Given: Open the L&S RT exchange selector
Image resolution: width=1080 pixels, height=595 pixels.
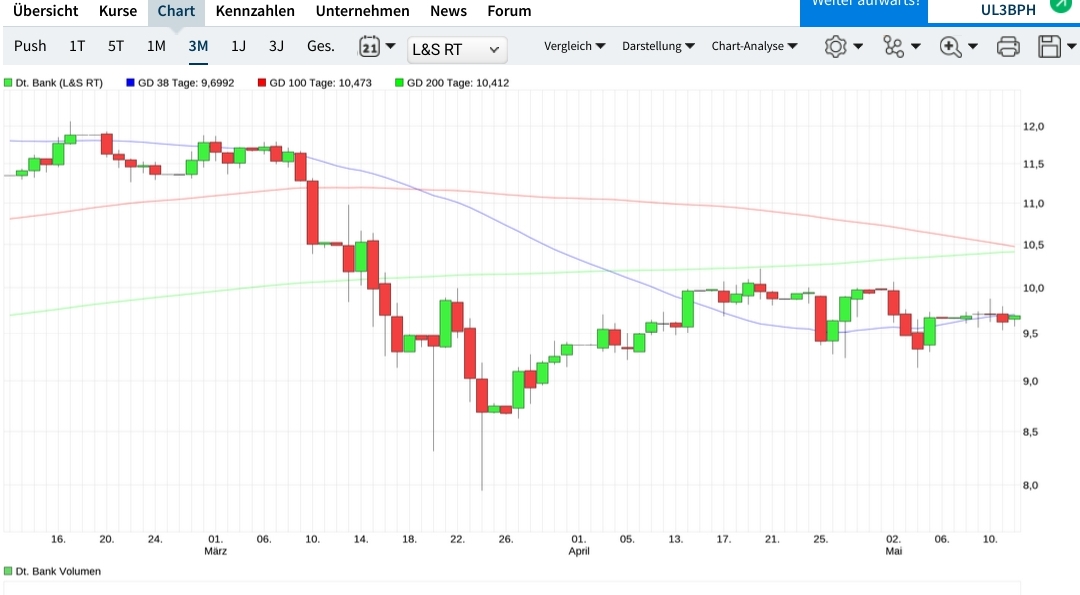Looking at the screenshot, I should [x=457, y=48].
